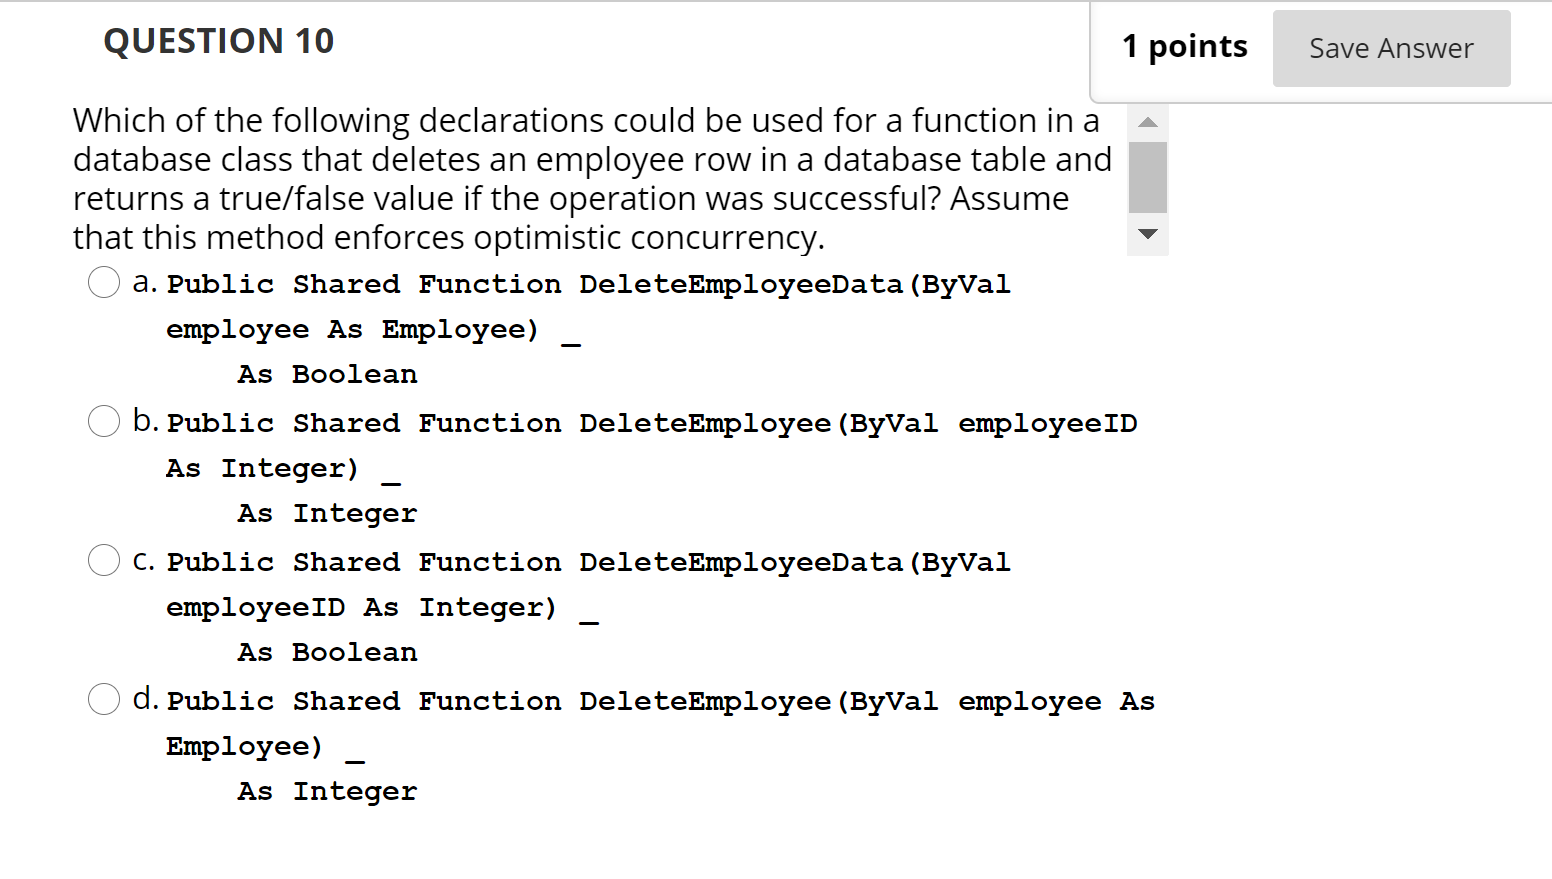Click the As Boolean text under option a
Screen dimensions: 1552x879
(x=326, y=373)
